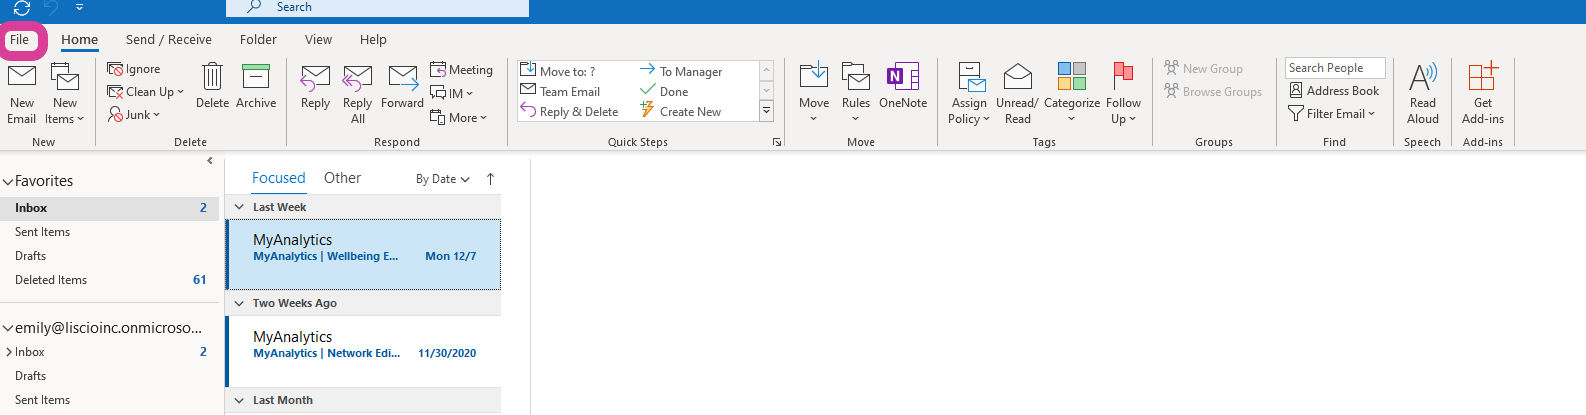Open the Help ribbon tab
Viewport: 1586px width, 415px height.
[373, 40]
